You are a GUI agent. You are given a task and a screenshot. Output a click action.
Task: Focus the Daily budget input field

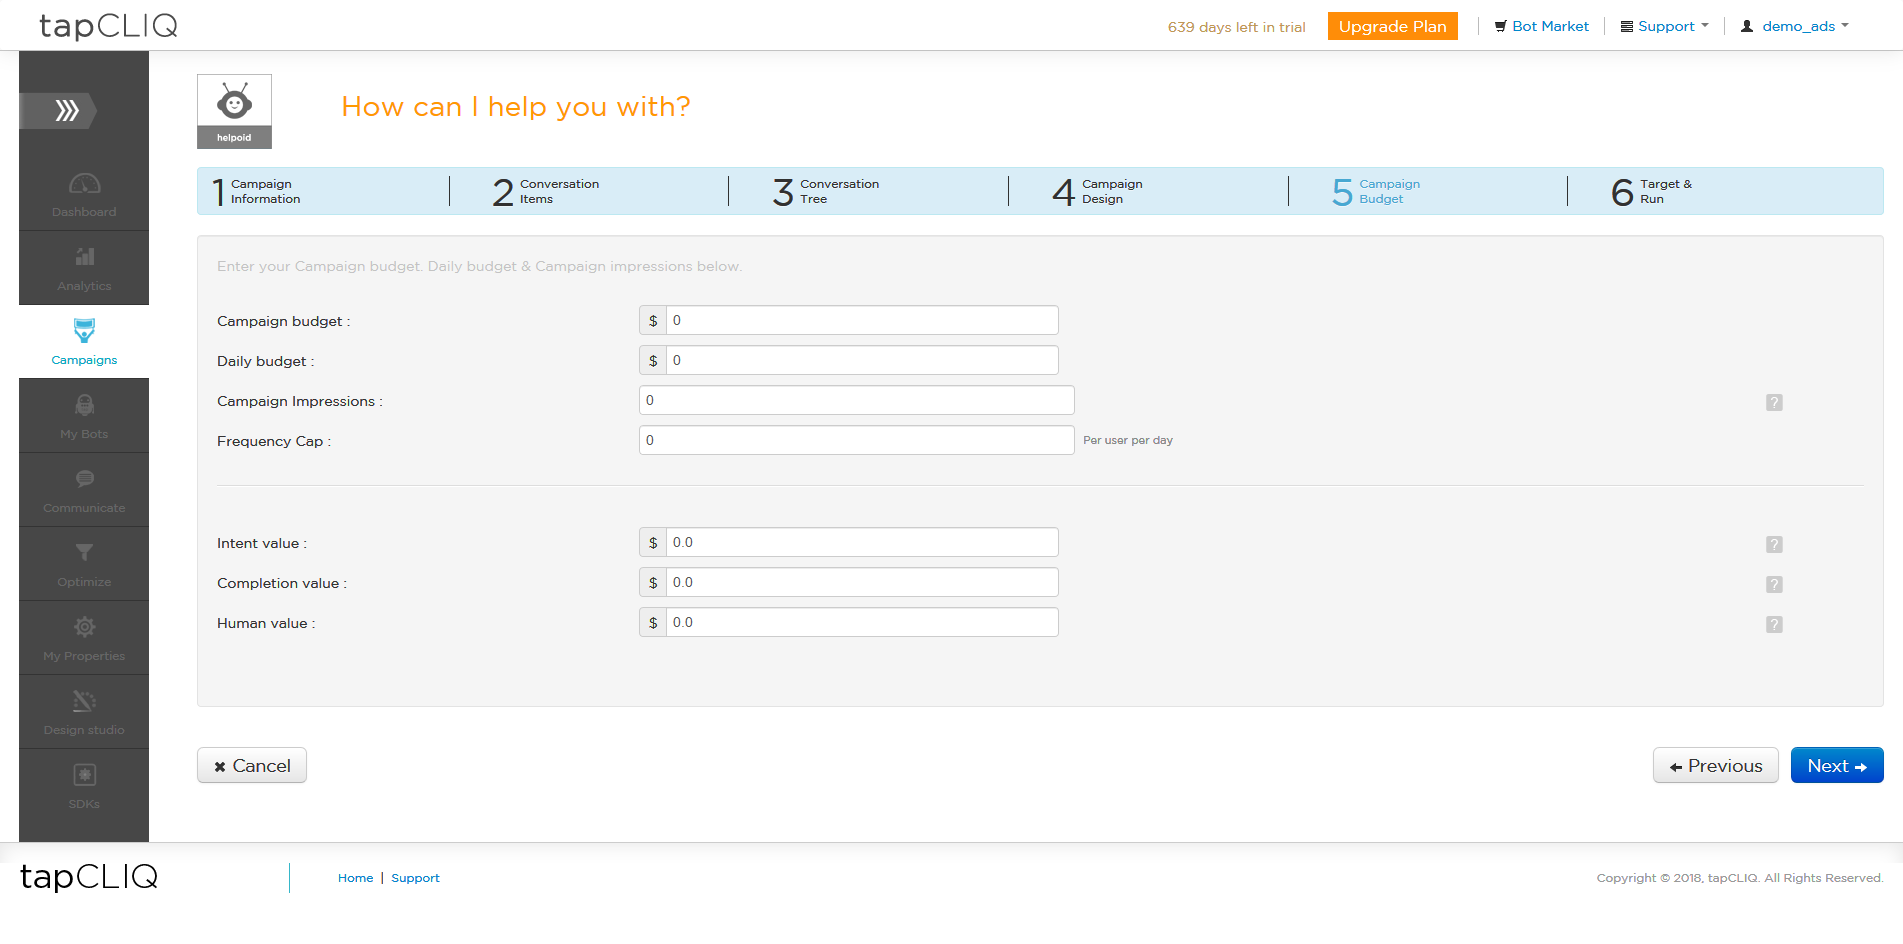point(862,360)
